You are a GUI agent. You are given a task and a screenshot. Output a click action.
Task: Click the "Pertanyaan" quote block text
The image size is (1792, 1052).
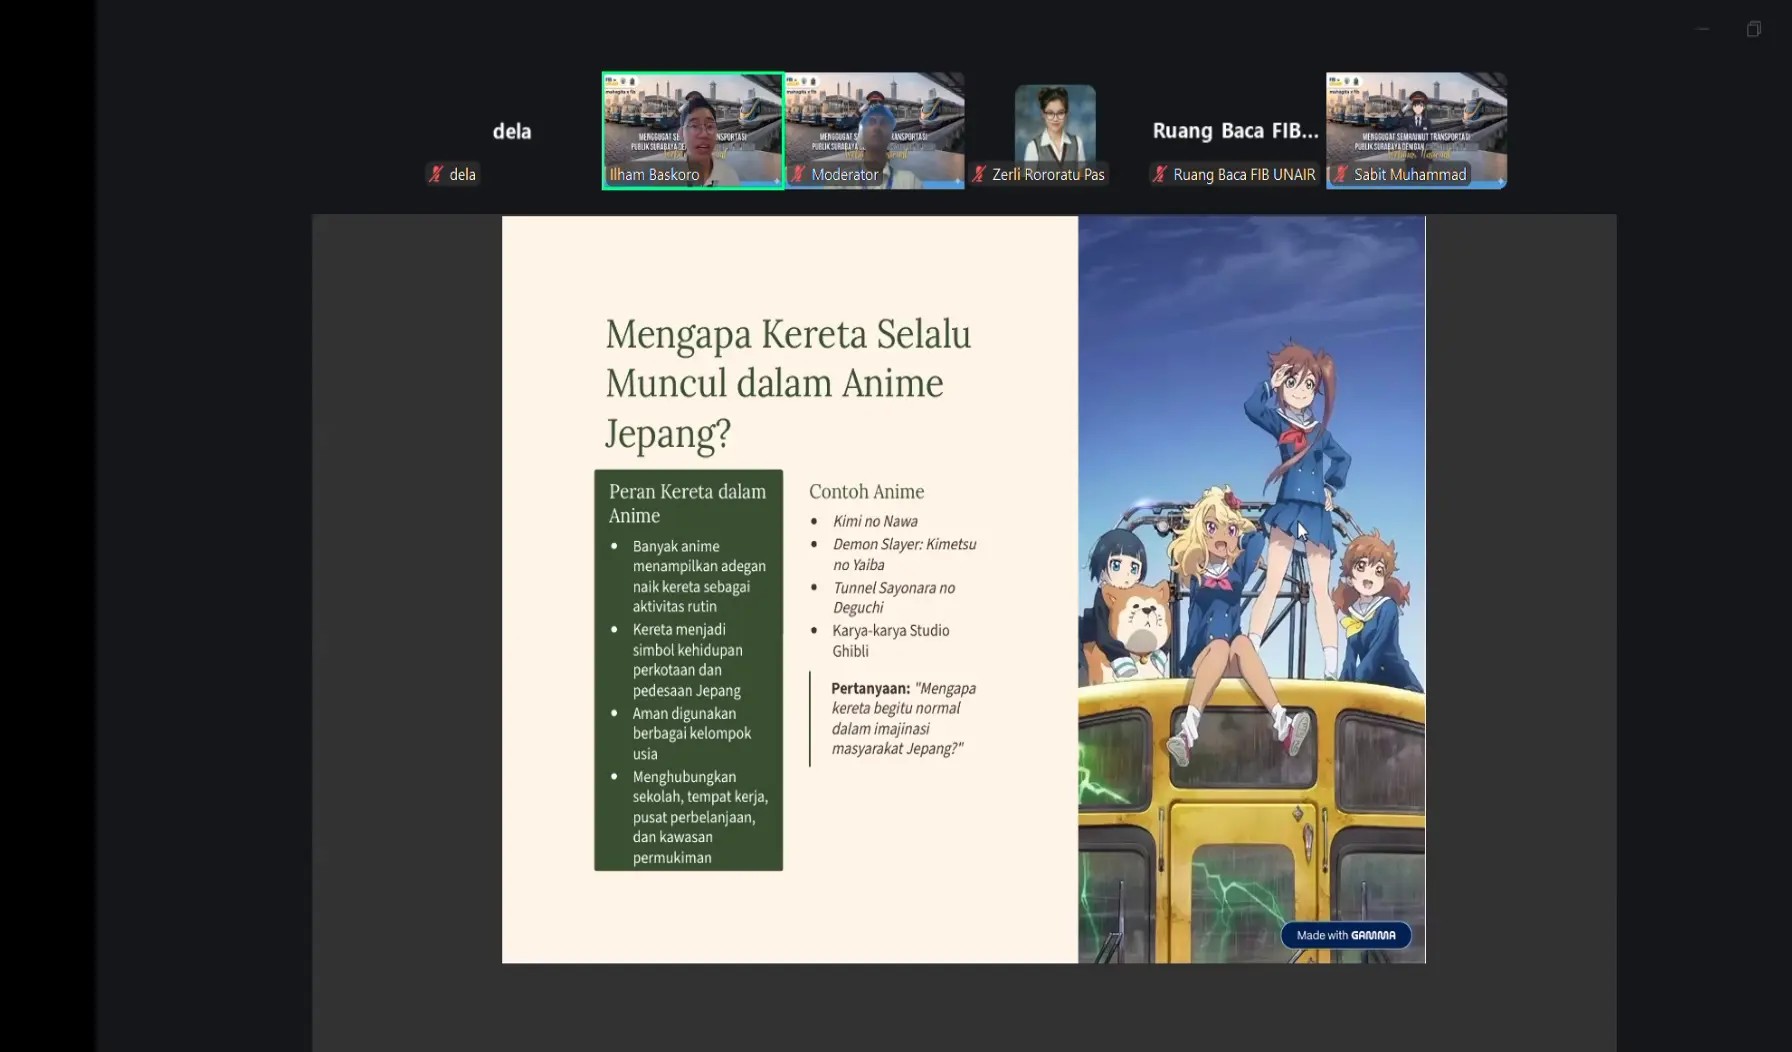click(903, 718)
